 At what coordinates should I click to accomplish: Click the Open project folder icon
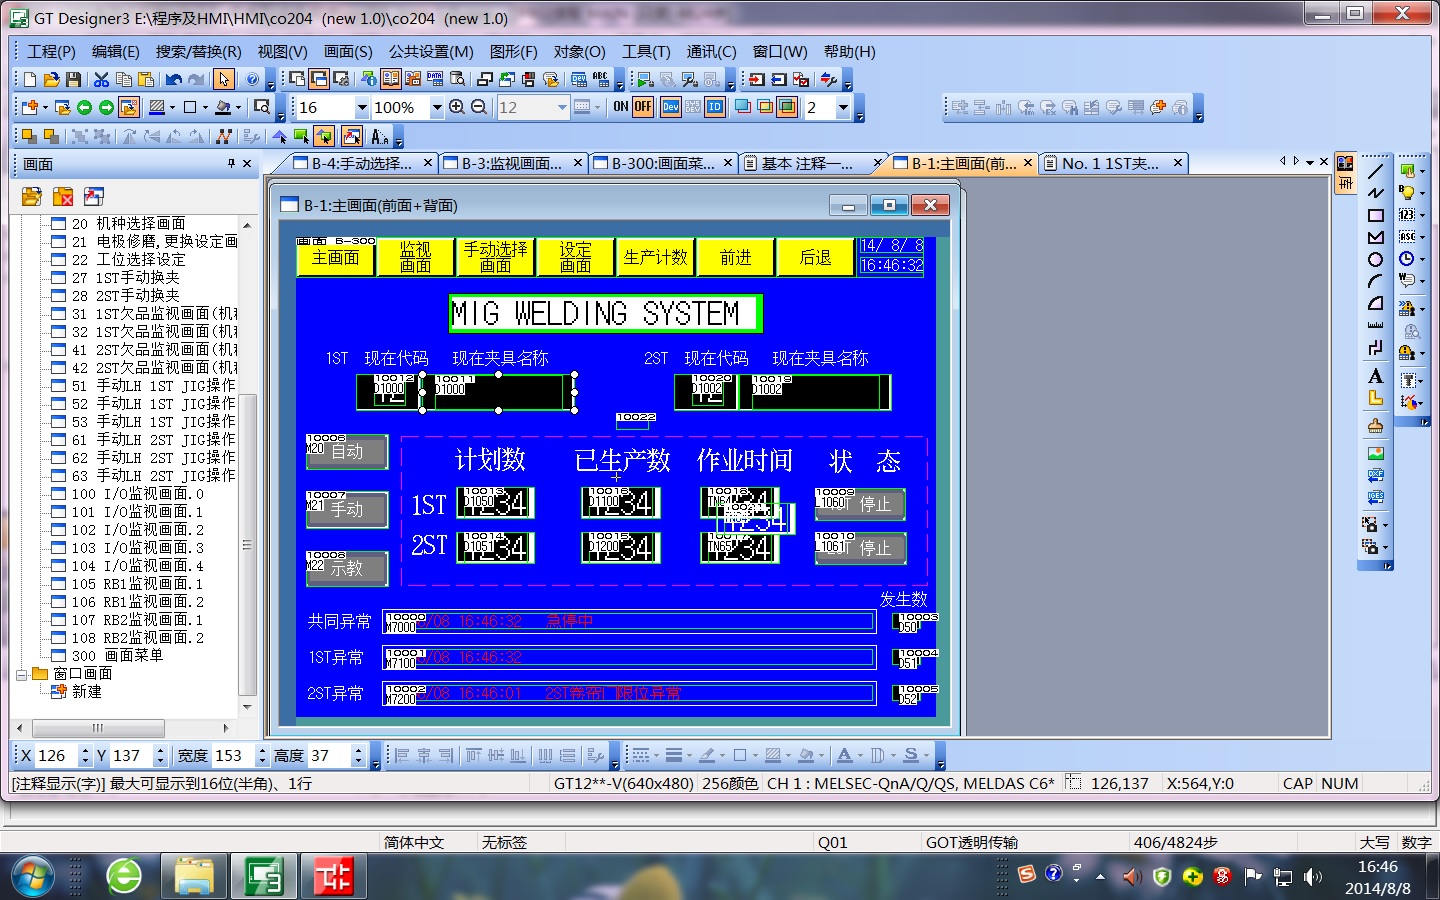click(x=51, y=80)
